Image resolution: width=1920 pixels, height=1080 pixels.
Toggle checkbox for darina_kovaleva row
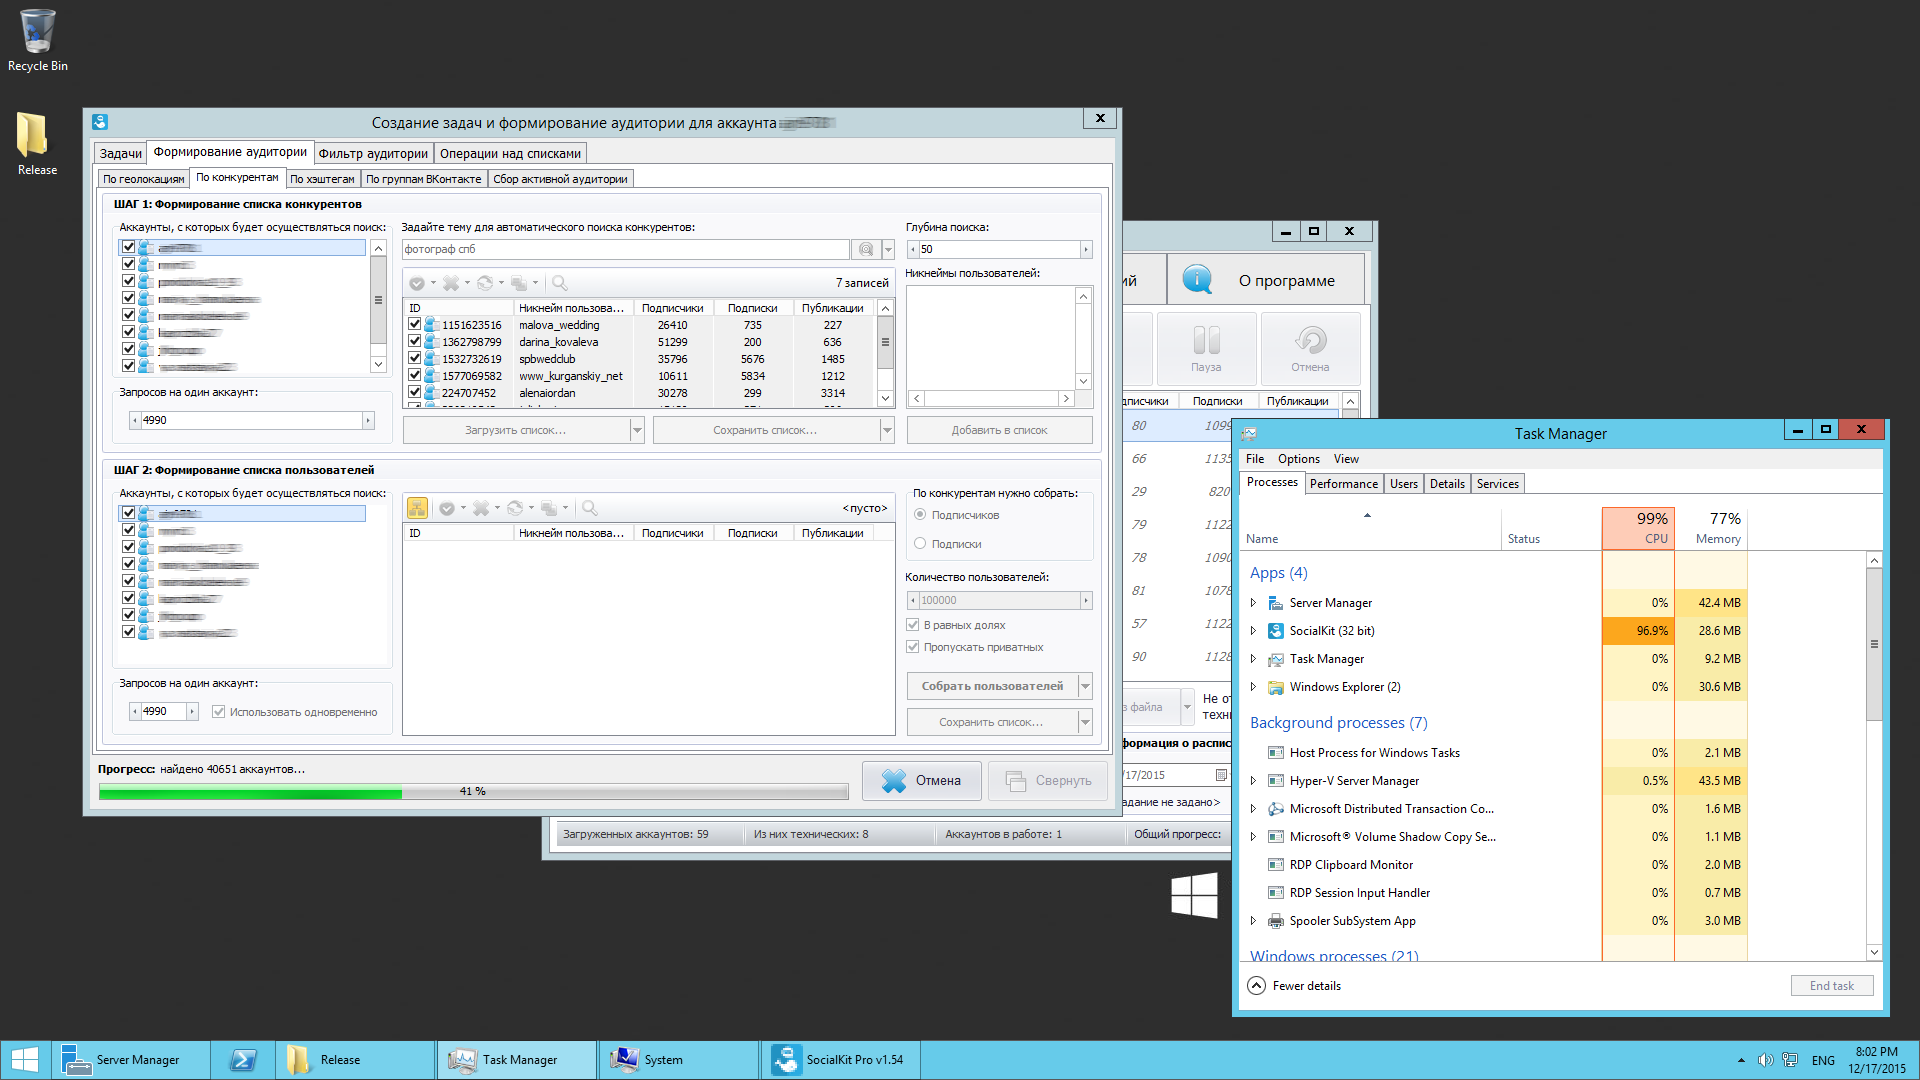click(415, 342)
